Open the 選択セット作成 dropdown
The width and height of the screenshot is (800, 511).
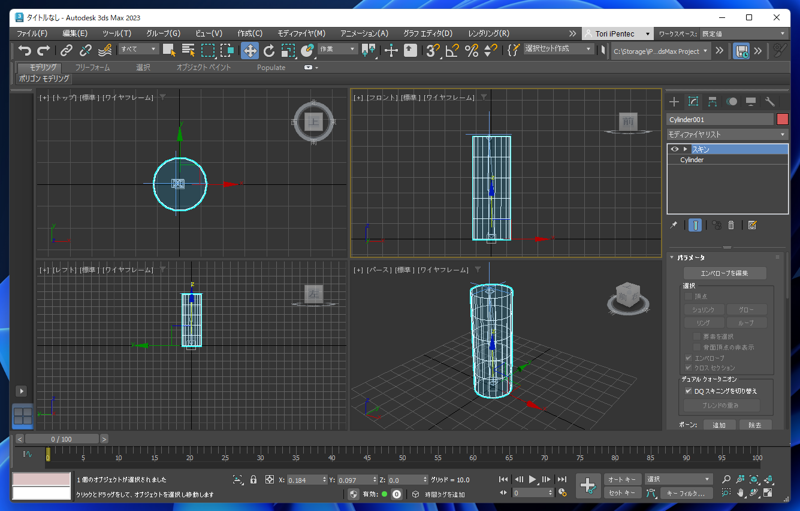pyautogui.click(x=559, y=49)
